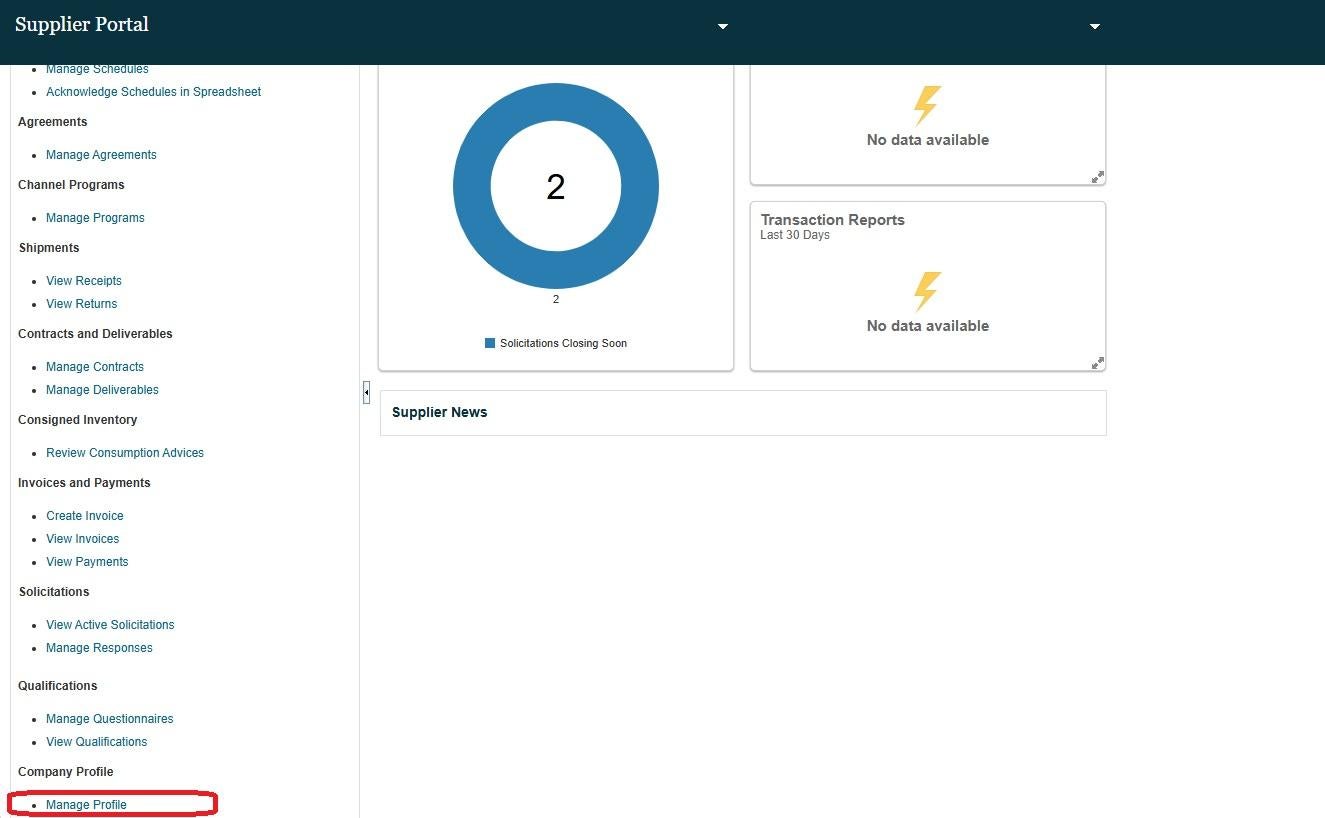The height and width of the screenshot is (818, 1325).
Task: Open Manage Programs under Channel Programs
Action: [x=95, y=218]
